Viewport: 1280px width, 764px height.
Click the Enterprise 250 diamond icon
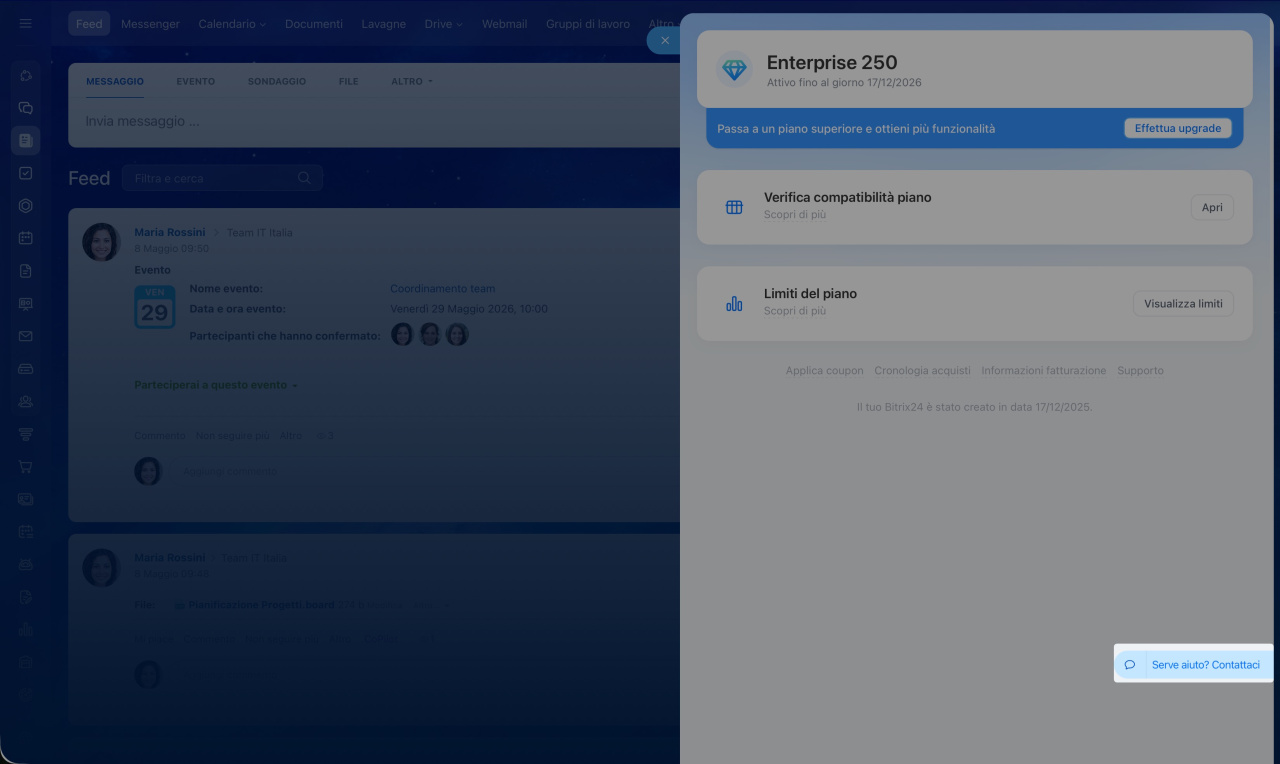(734, 69)
